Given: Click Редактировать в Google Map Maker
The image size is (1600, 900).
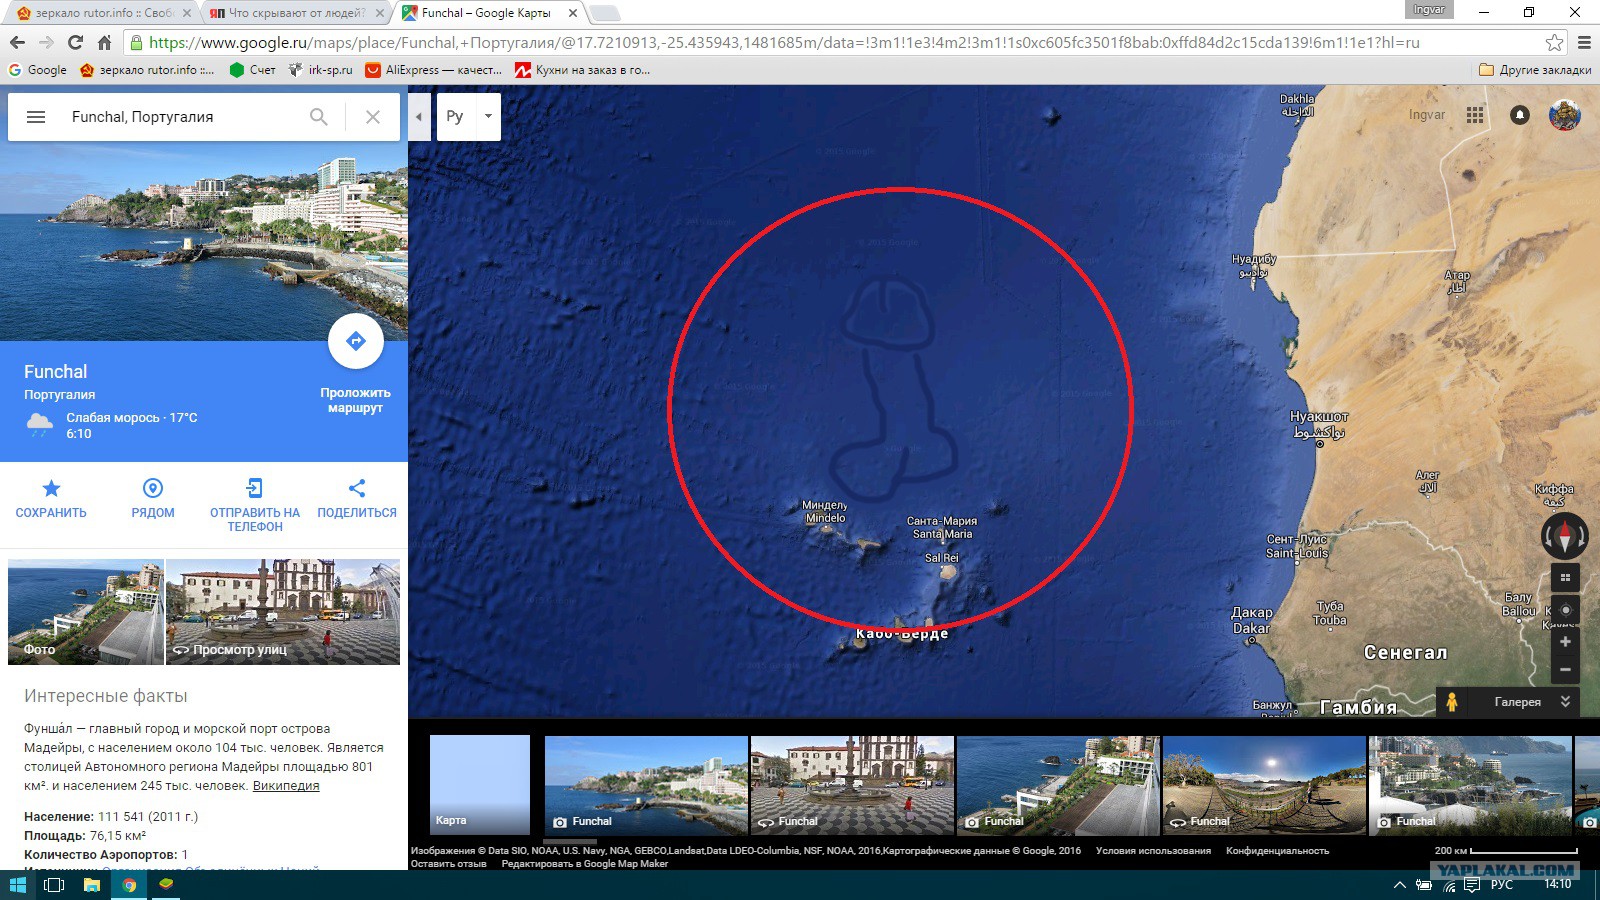Looking at the screenshot, I should tap(585, 864).
